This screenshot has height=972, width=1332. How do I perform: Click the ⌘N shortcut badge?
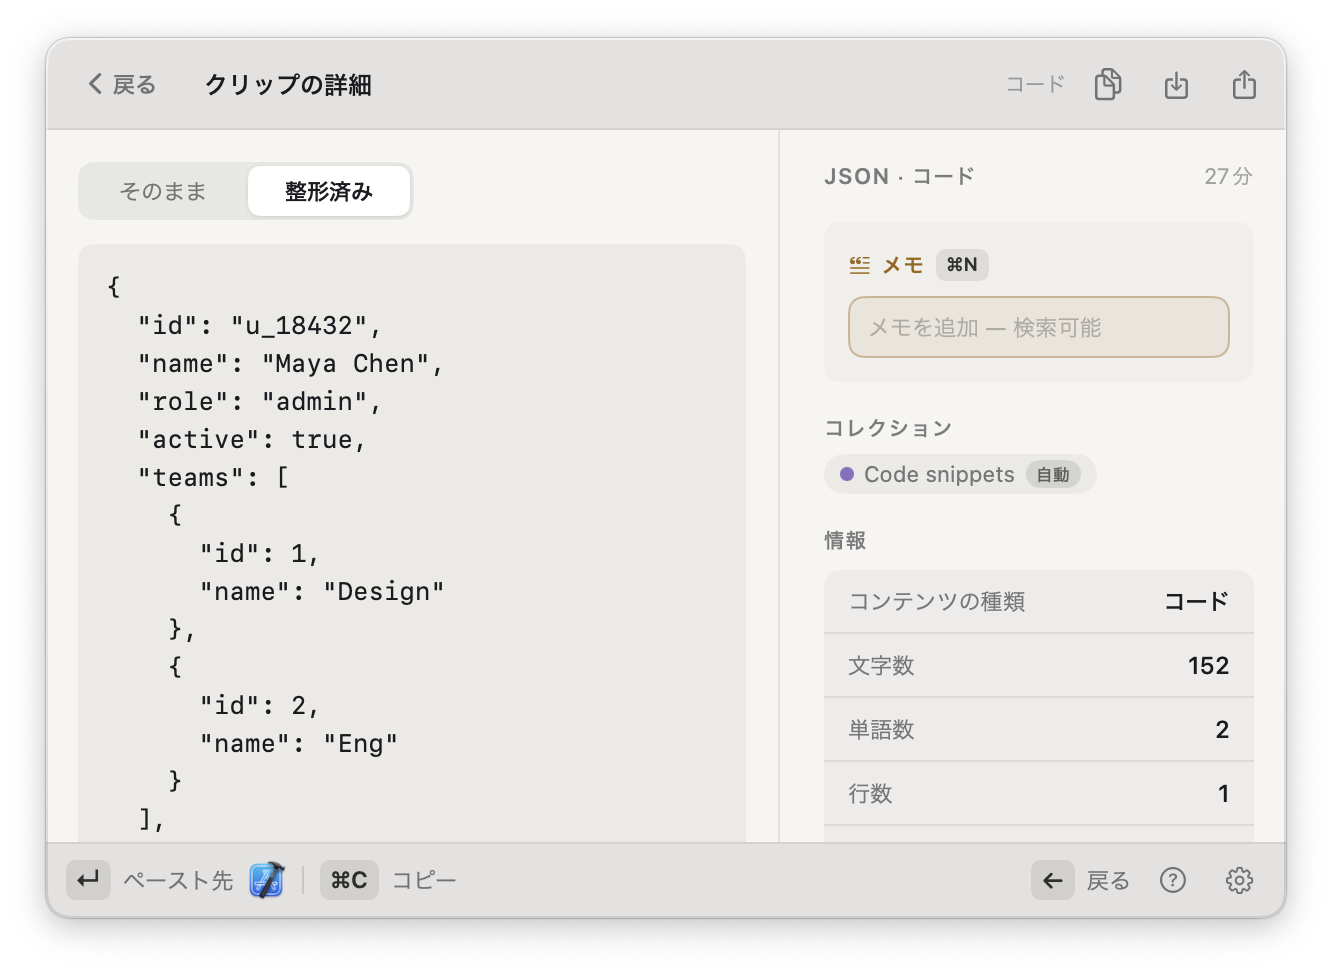(962, 265)
